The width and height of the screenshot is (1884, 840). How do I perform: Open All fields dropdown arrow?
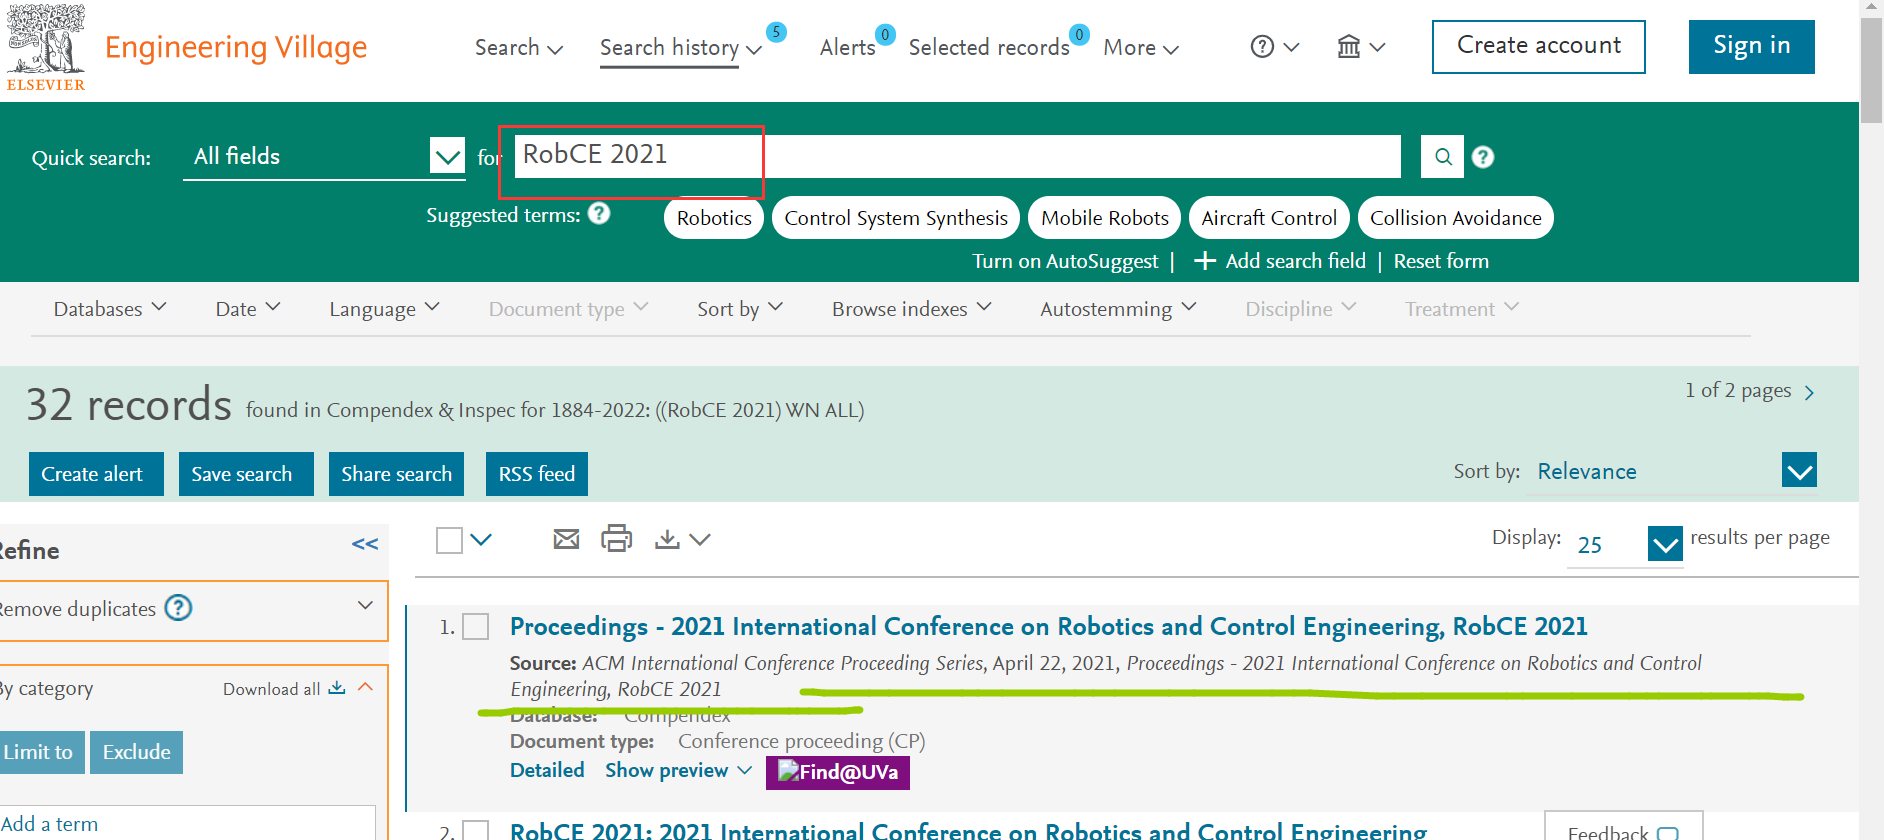pyautogui.click(x=447, y=157)
